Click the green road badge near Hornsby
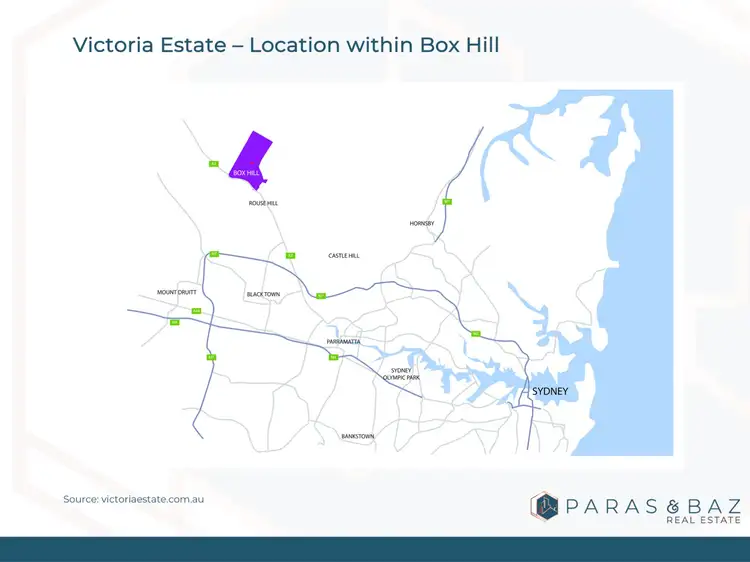Viewport: 750px width, 562px height. click(x=447, y=202)
